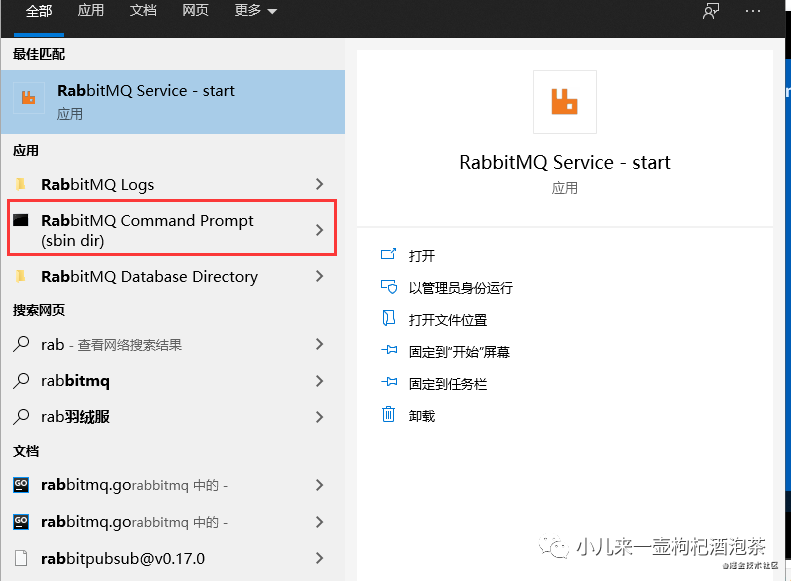Expand RabbitMQ Database Directory details arrow

pyautogui.click(x=319, y=276)
